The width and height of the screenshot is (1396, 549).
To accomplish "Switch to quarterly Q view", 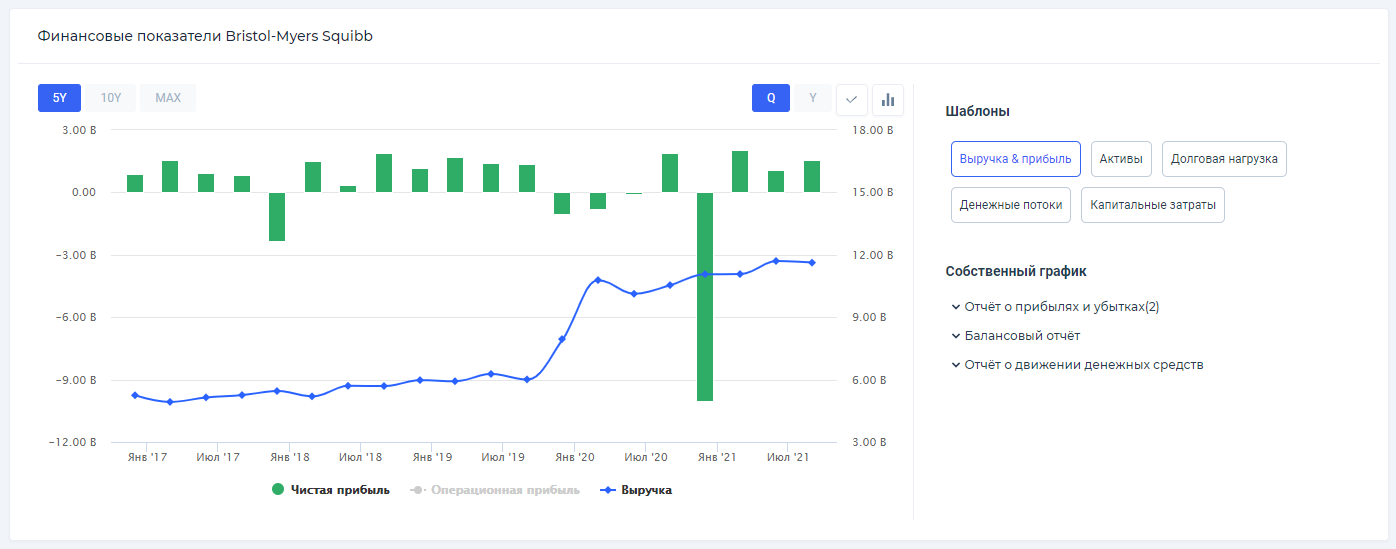I will 771,98.
